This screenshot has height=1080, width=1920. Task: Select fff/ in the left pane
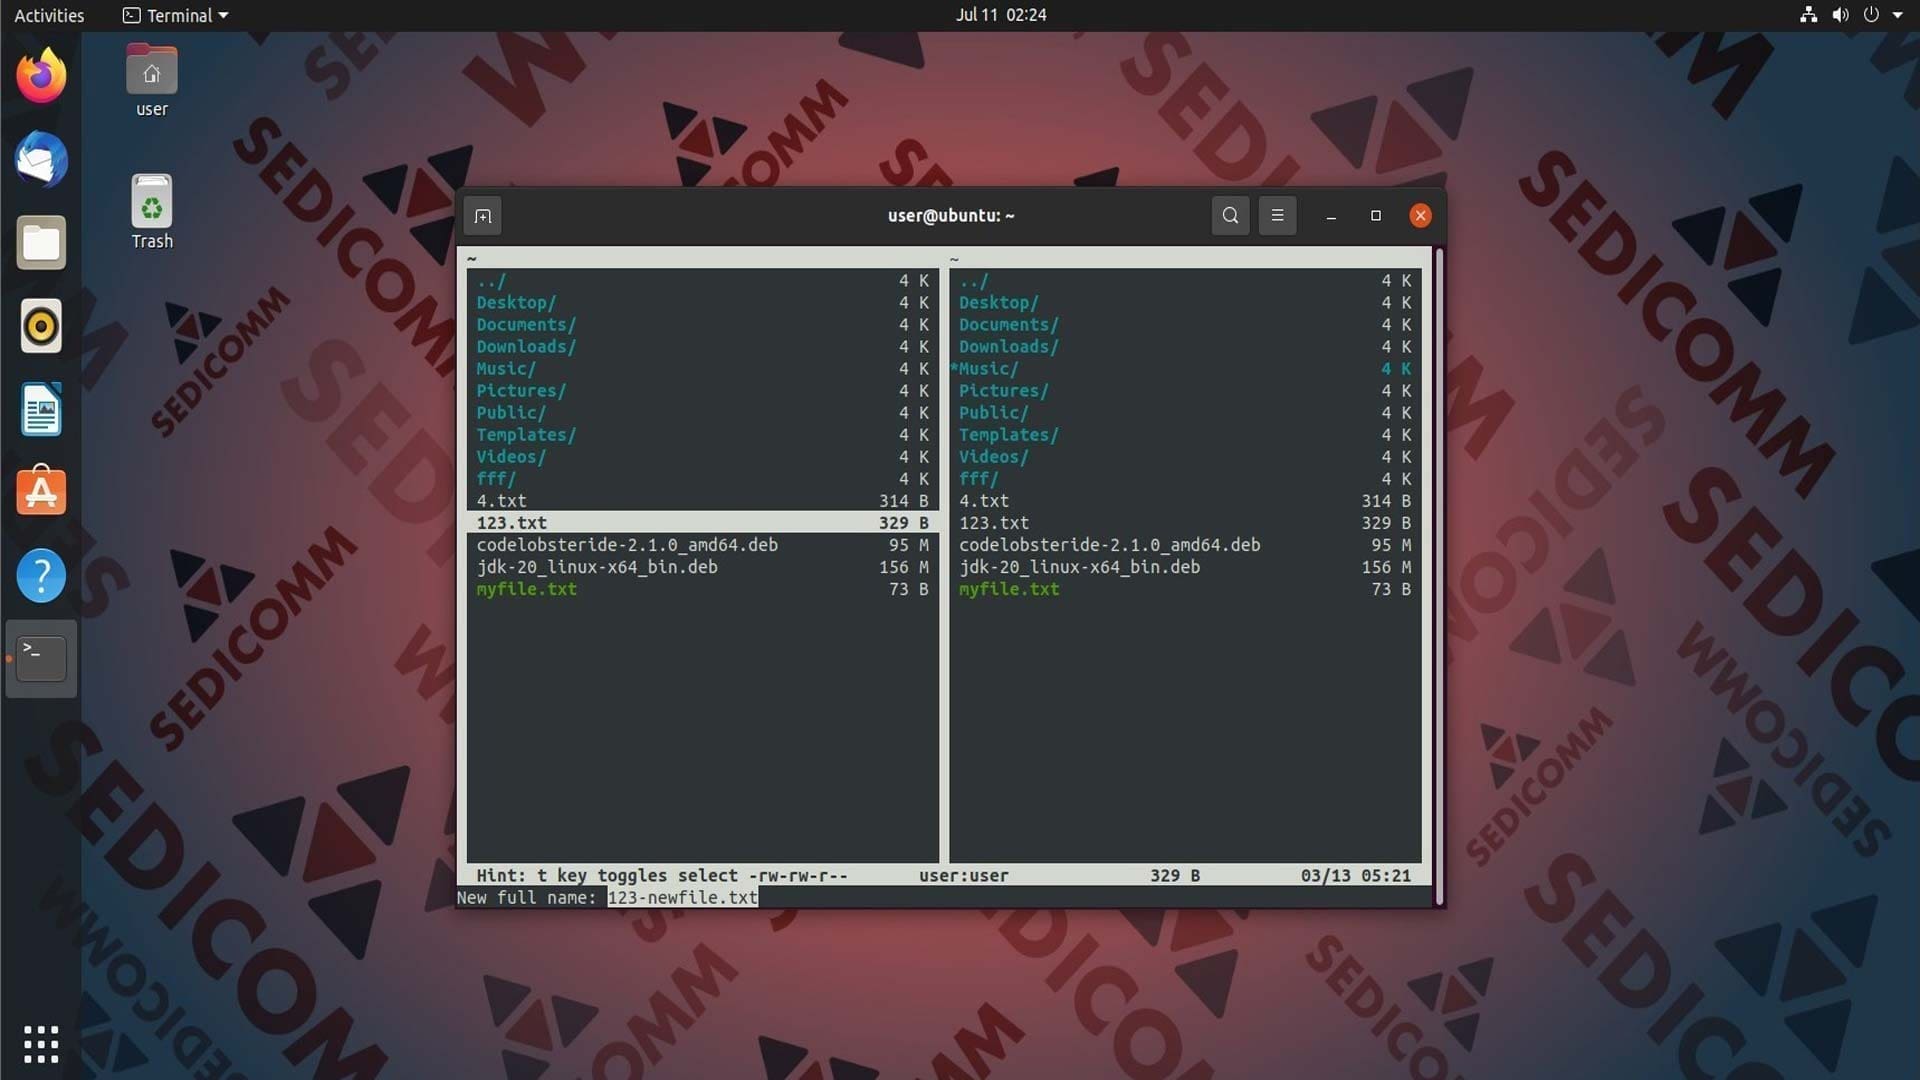pos(702,479)
